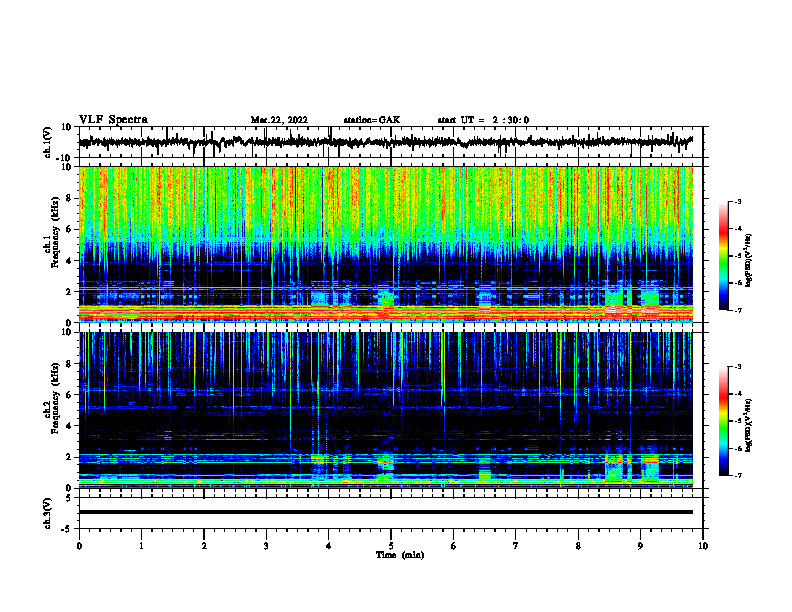
Task: Click the flat ch.3 voltage trace line
Action: (x=385, y=512)
